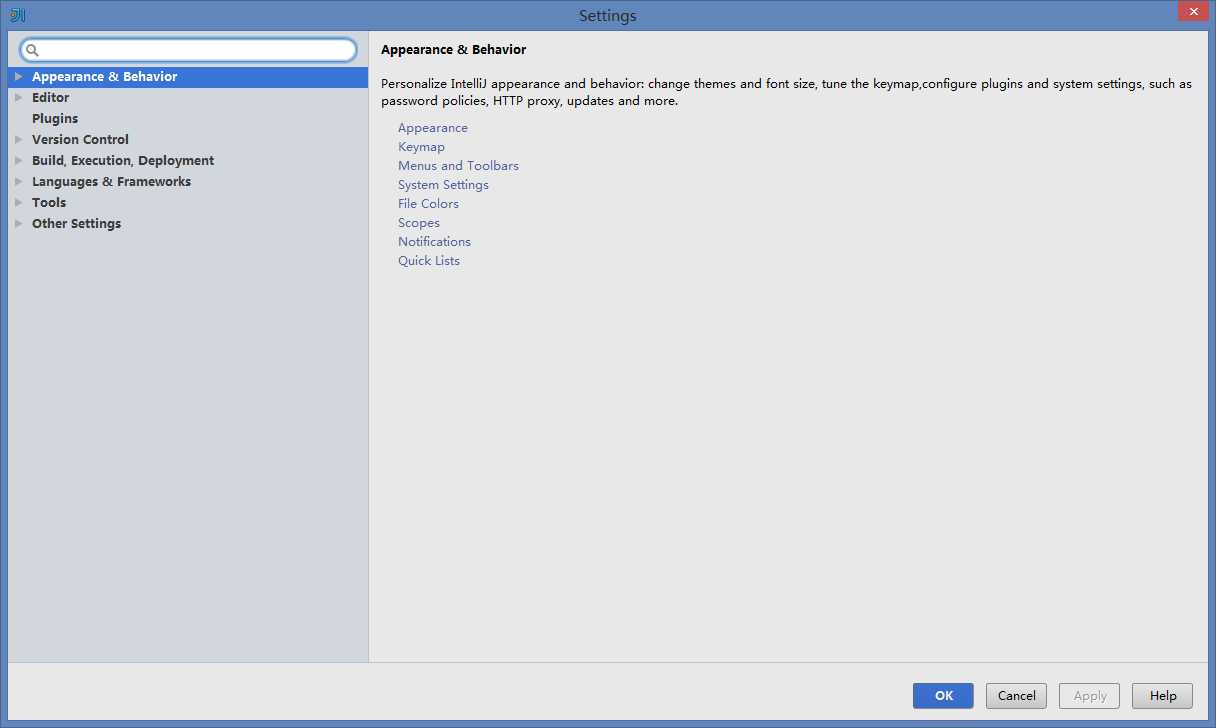Expand Build, Execution, Deployment arrow

click(x=18, y=161)
